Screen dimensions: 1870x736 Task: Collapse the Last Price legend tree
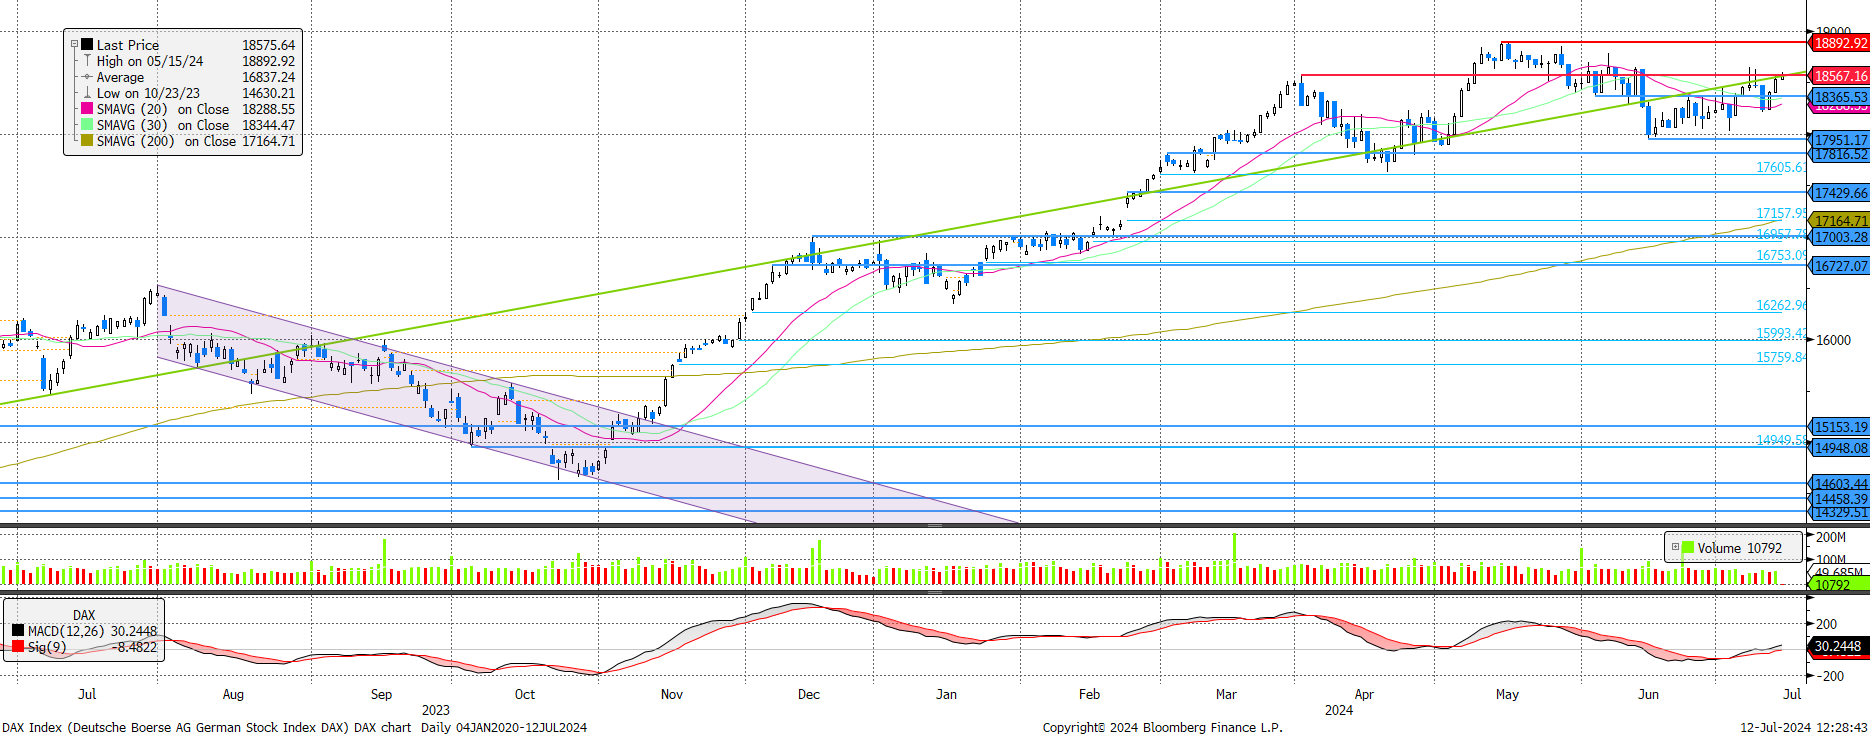[74, 45]
